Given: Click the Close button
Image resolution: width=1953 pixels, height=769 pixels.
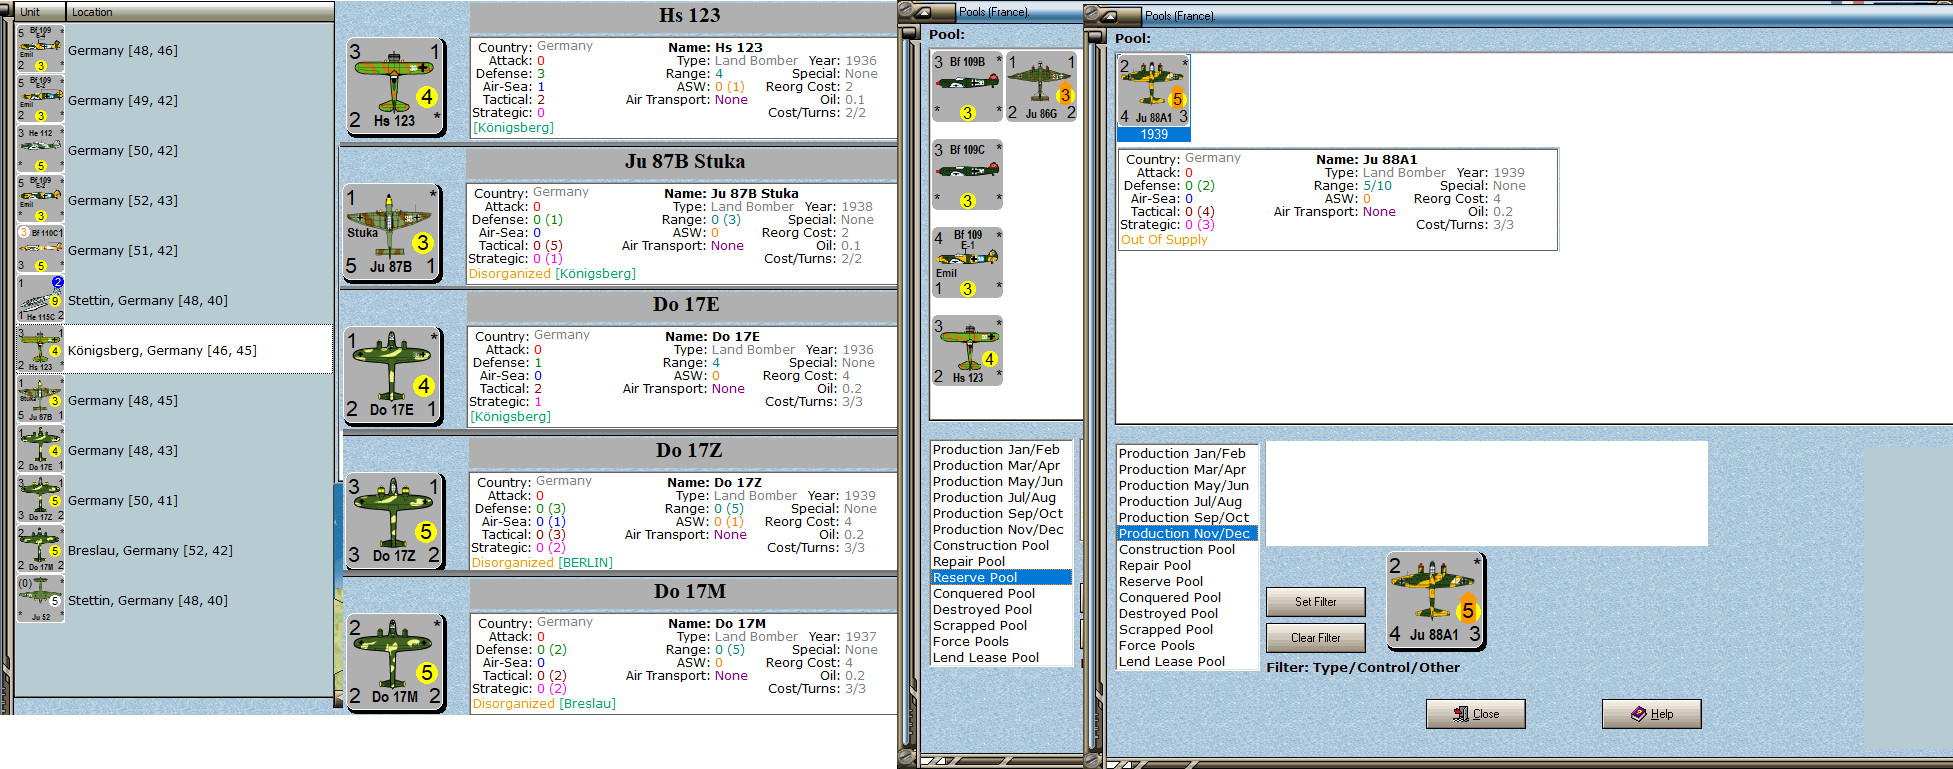Looking at the screenshot, I should coord(1475,714).
